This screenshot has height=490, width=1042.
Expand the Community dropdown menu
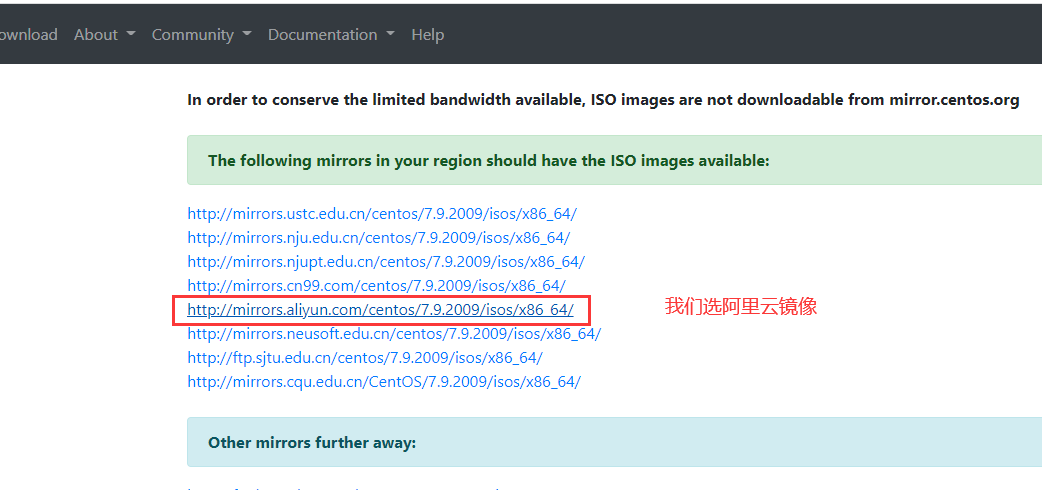point(201,35)
